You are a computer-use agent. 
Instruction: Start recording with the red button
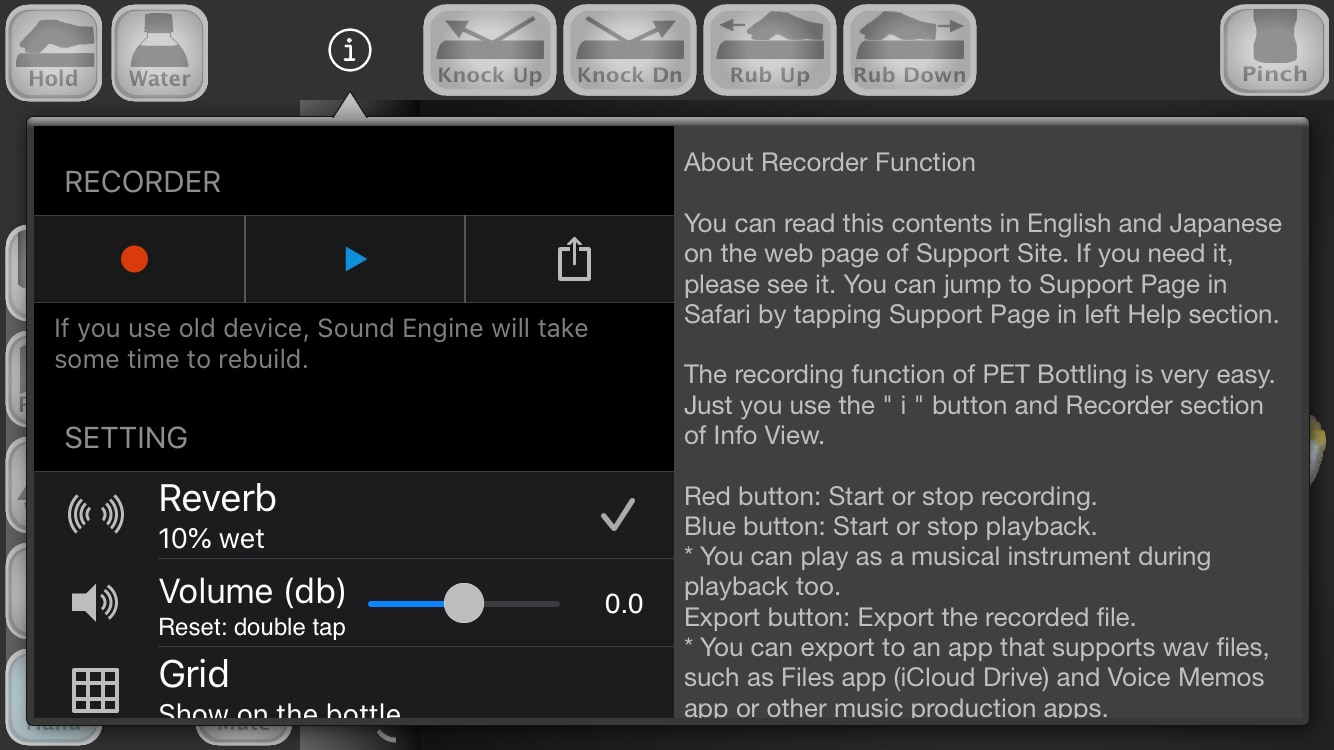(x=135, y=259)
